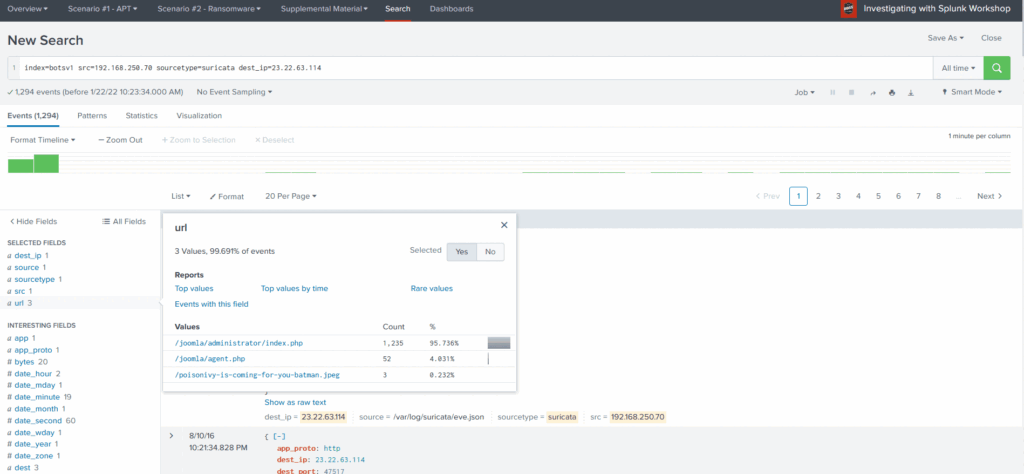Open No Event Sampling dropdown
This screenshot has width=1024, height=474.
[234, 92]
